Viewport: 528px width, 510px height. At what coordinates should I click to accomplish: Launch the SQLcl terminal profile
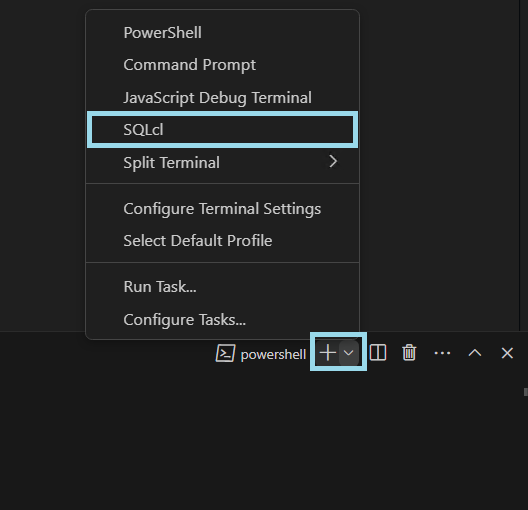pyautogui.click(x=223, y=130)
